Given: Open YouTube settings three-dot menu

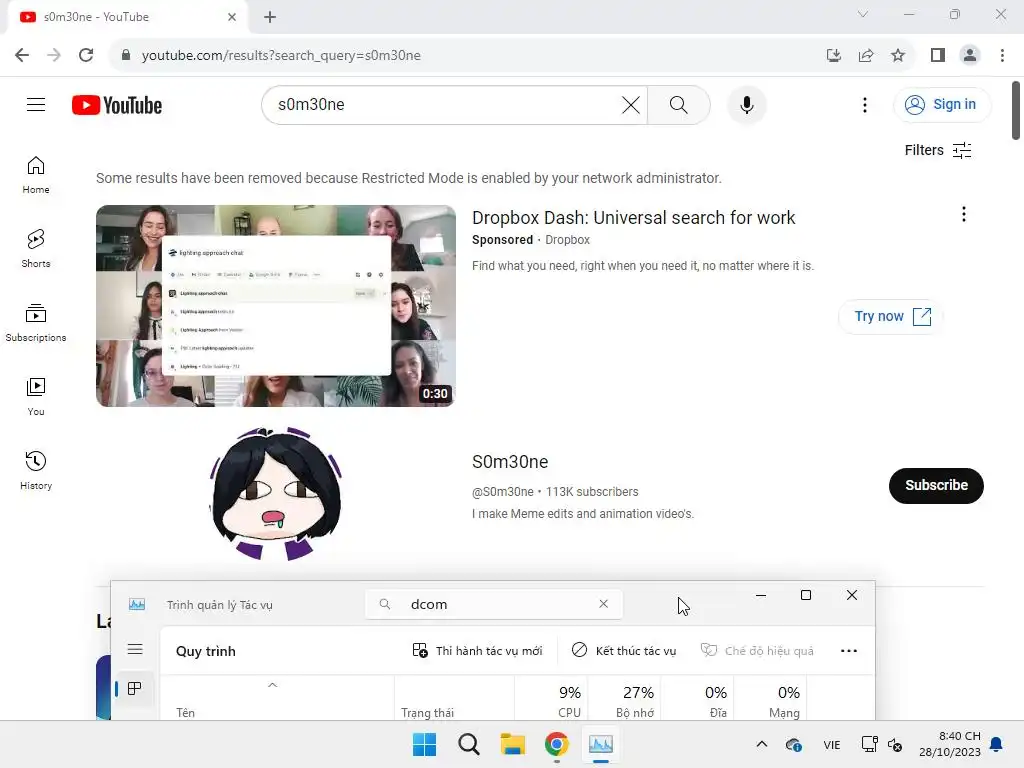Looking at the screenshot, I should [x=865, y=105].
